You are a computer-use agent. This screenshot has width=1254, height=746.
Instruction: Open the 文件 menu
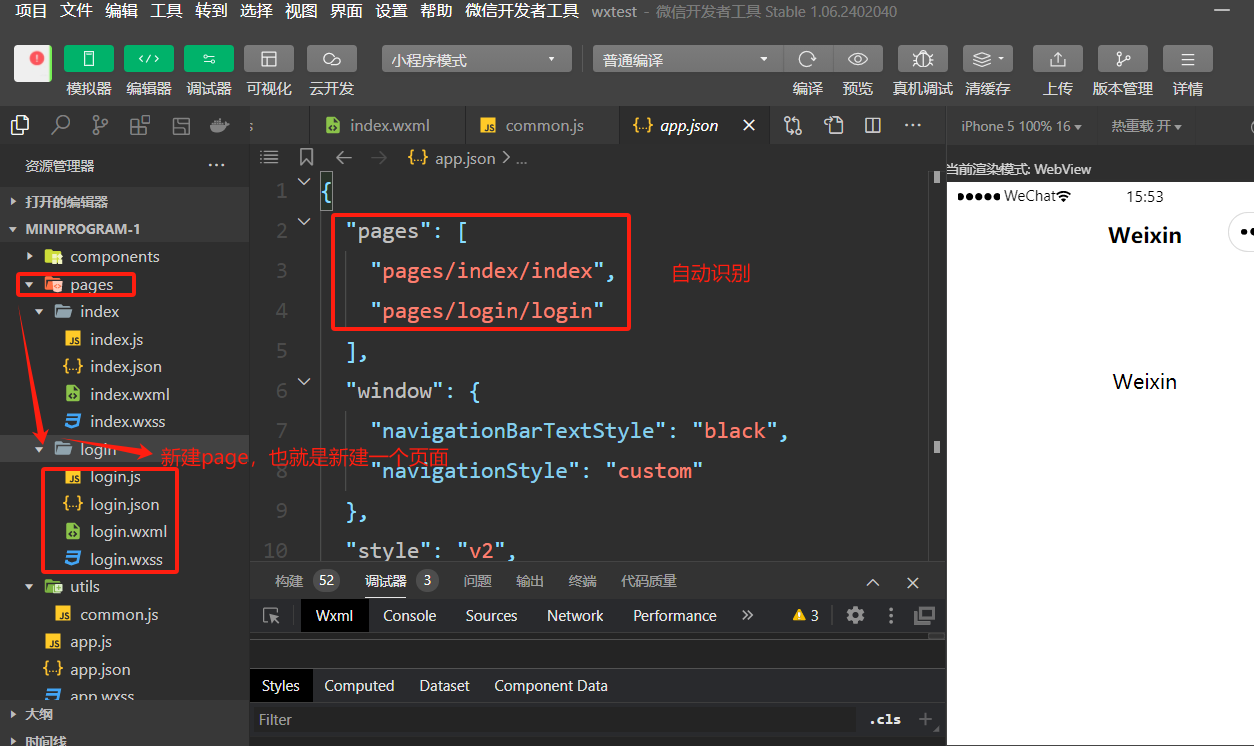77,11
